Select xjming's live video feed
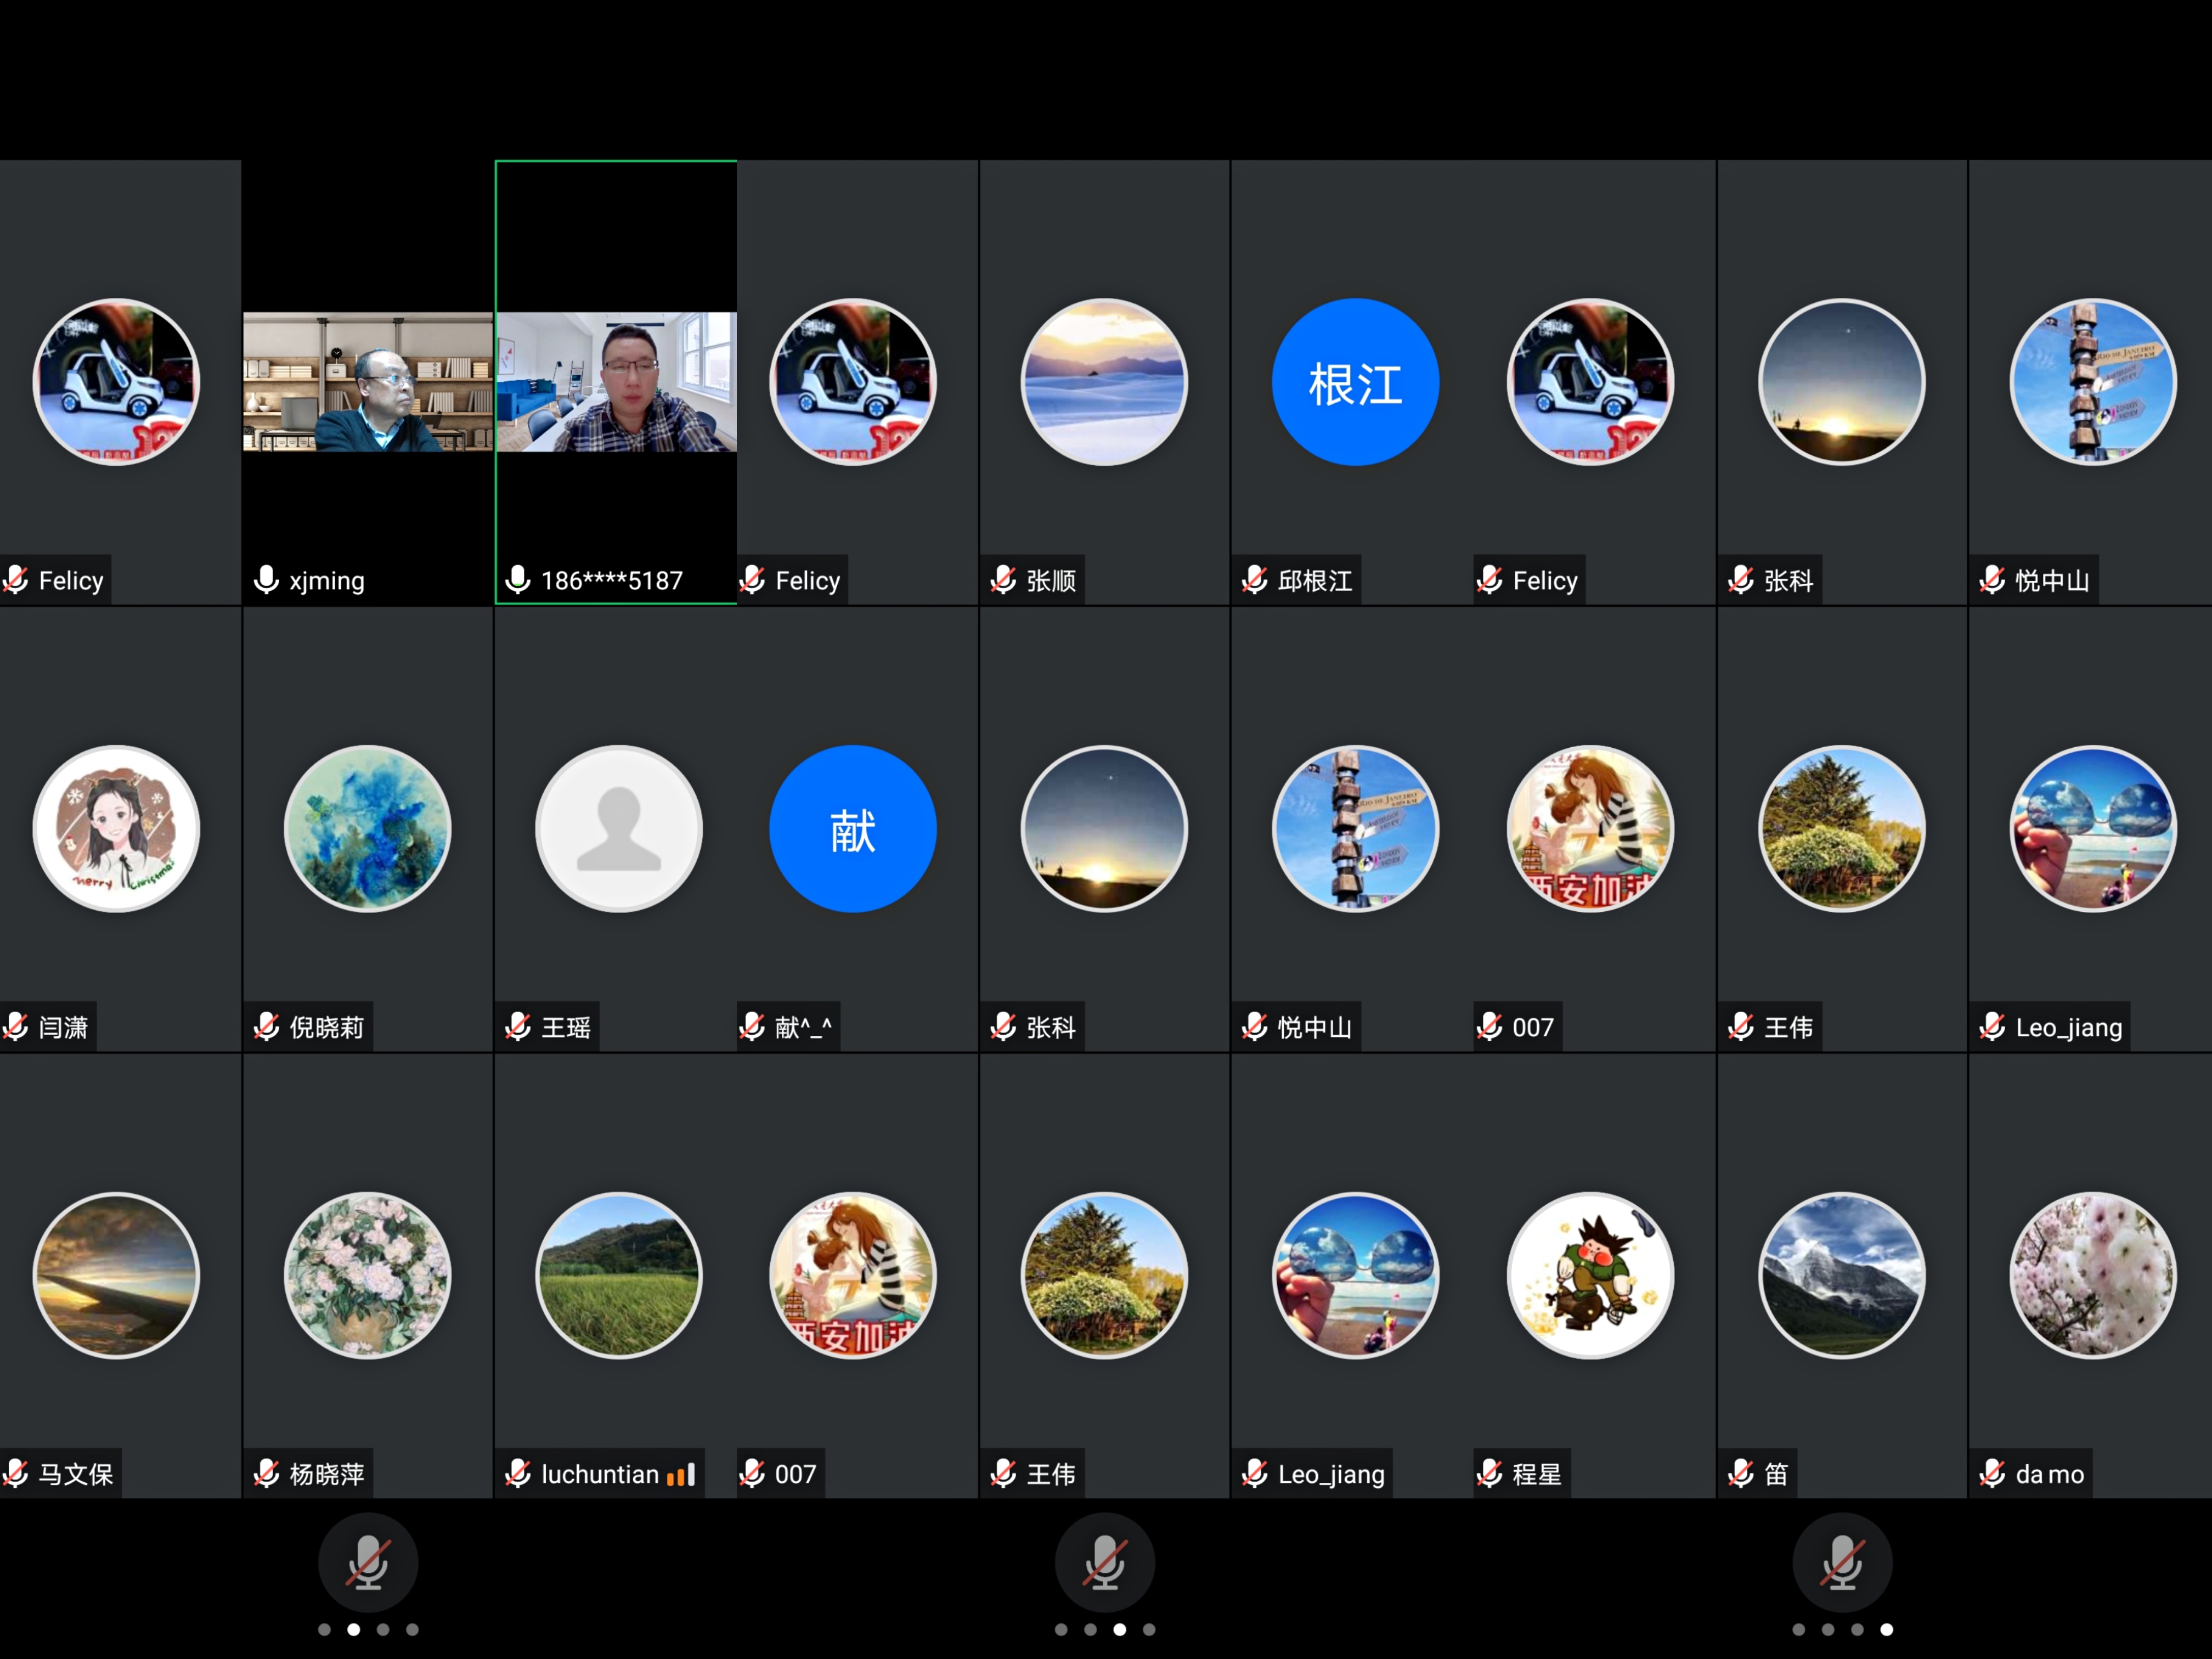The width and height of the screenshot is (2212, 1659). tap(368, 382)
